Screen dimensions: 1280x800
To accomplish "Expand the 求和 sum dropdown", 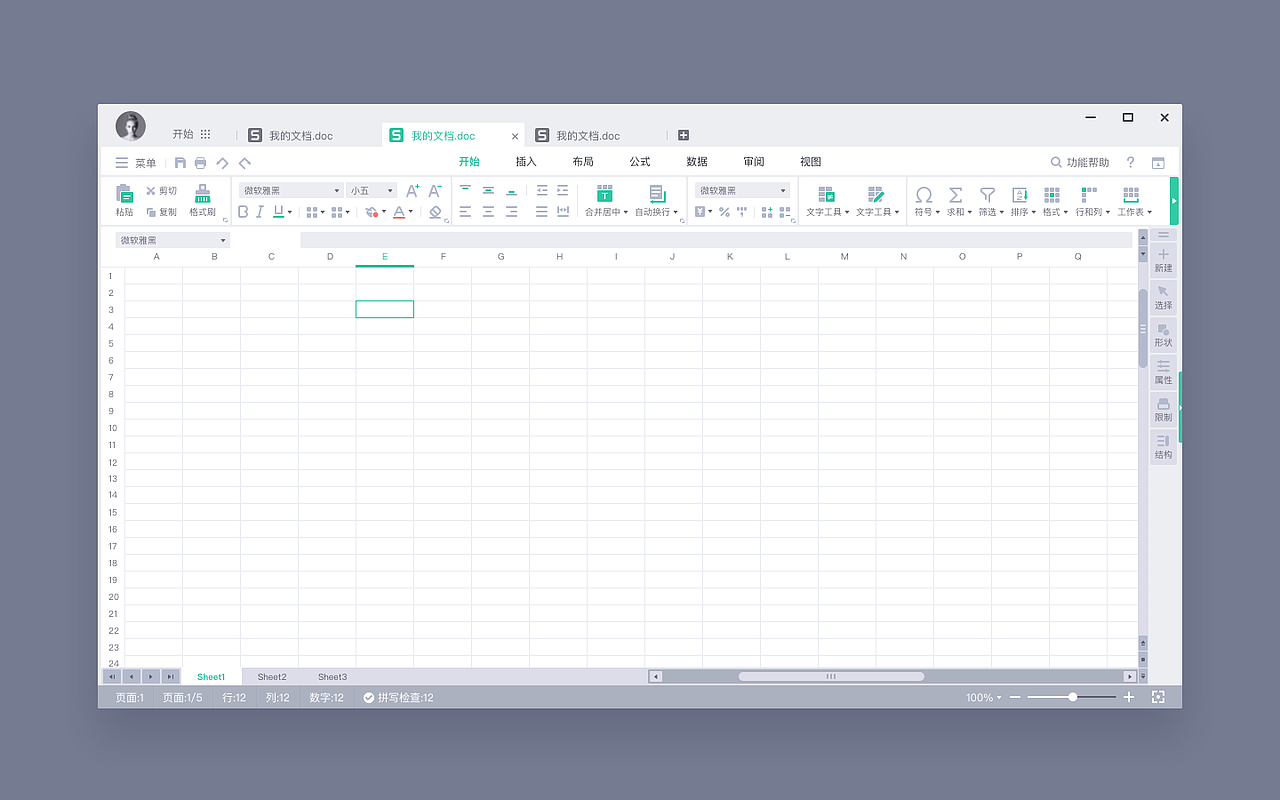I will pos(970,212).
